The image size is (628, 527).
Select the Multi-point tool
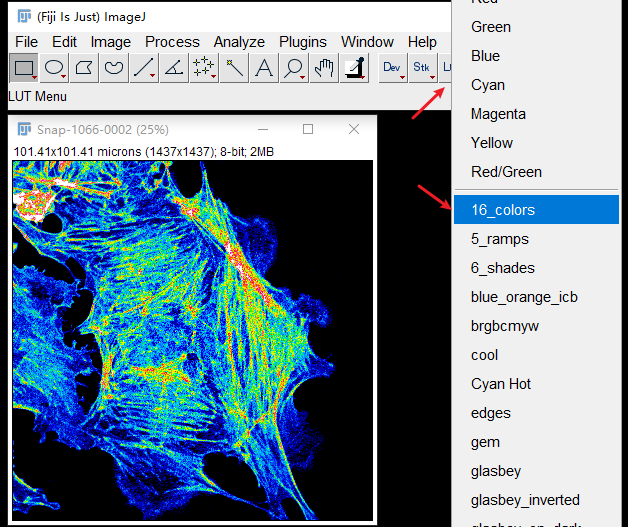click(204, 68)
